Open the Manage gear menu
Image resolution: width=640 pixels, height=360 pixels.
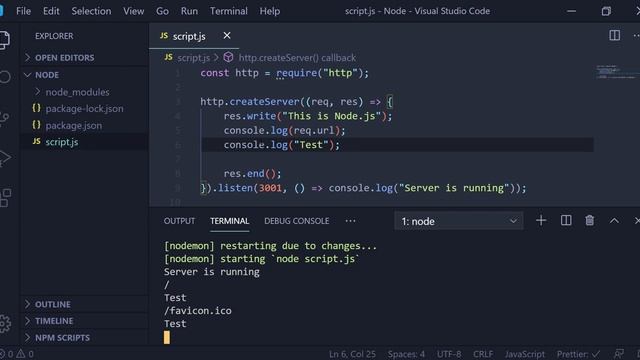click(x=5, y=323)
